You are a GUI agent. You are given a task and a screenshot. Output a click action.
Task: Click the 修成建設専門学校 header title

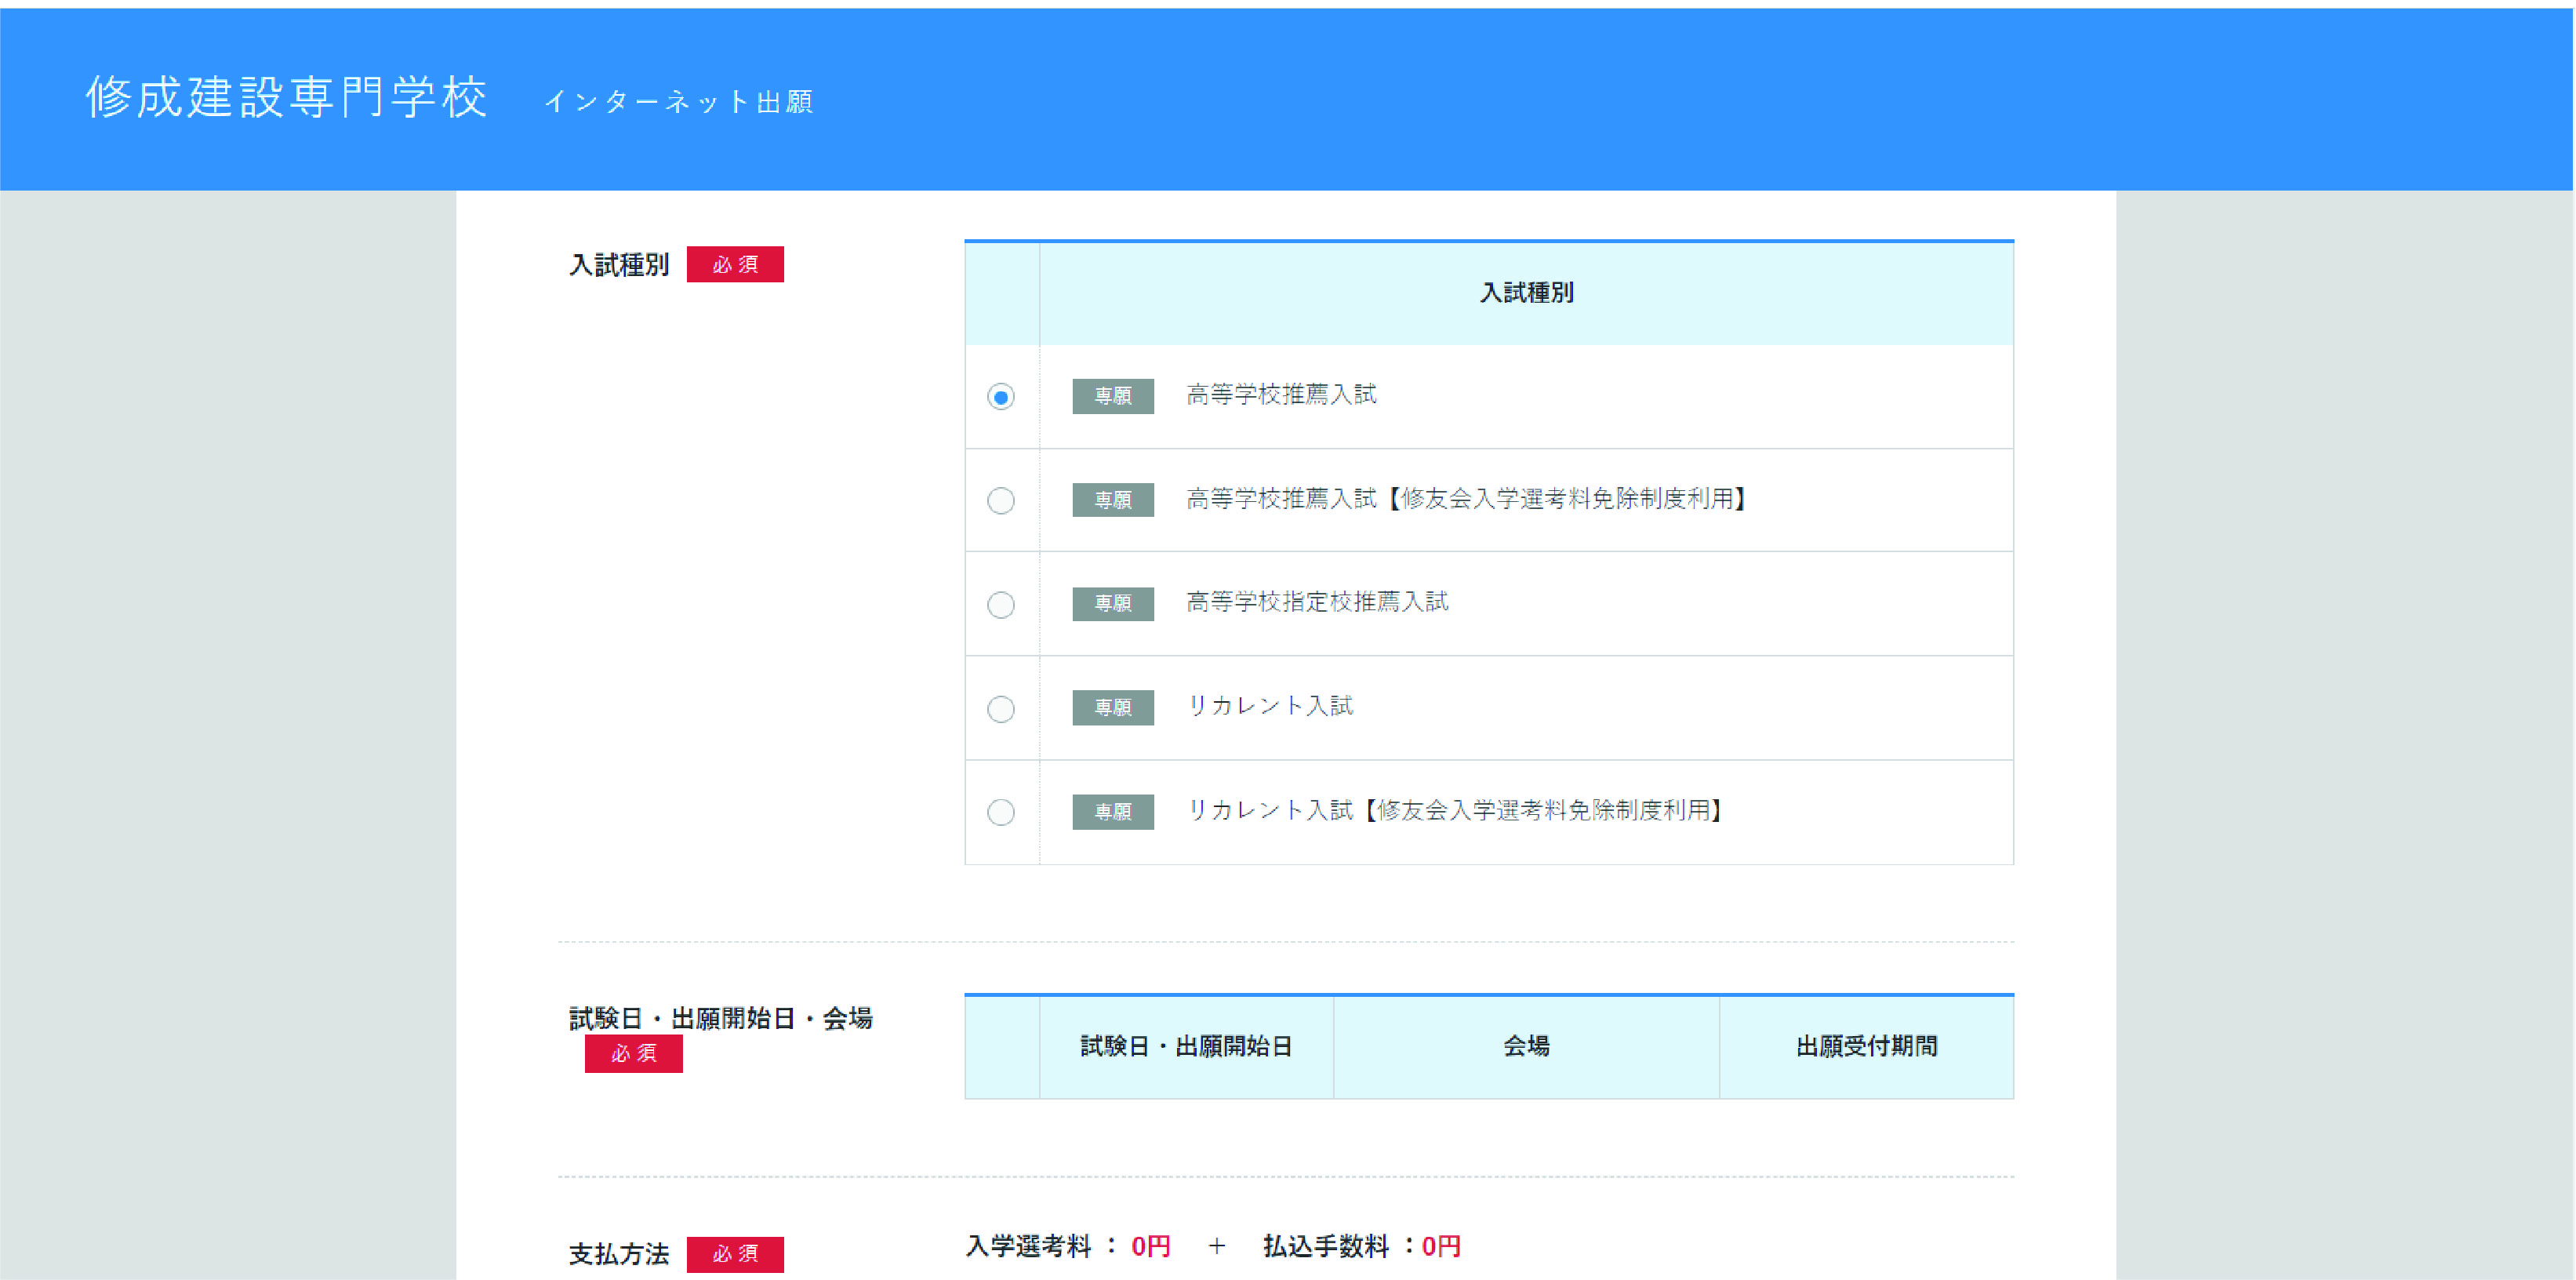click(x=287, y=98)
